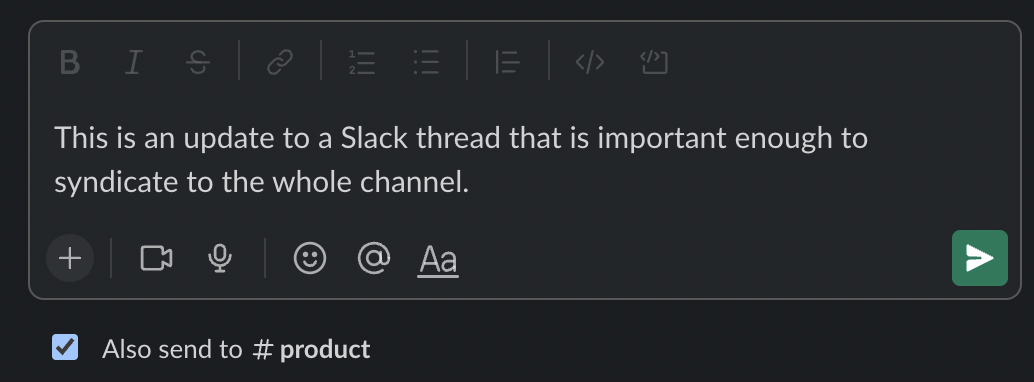
Task: Insert a code block
Action: pyautogui.click(x=654, y=63)
